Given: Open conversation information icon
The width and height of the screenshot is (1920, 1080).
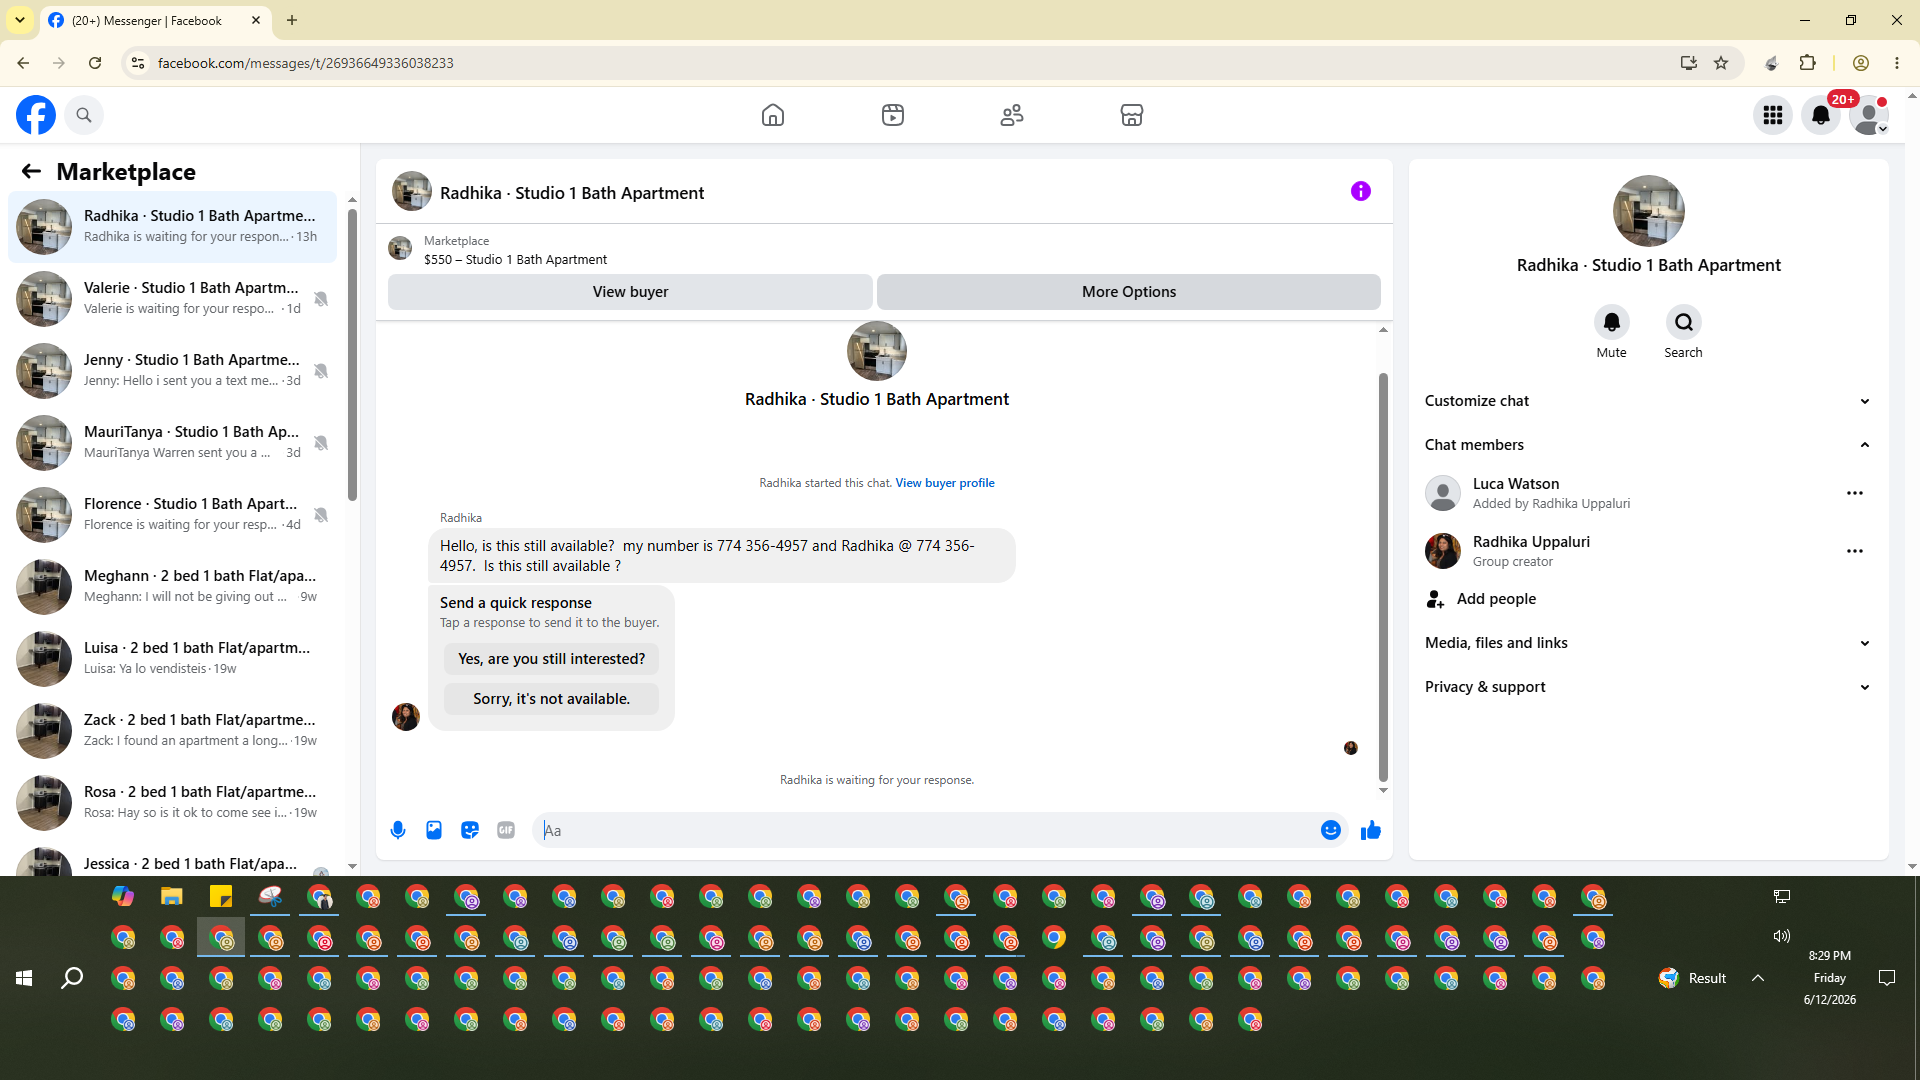Looking at the screenshot, I should pos(1361,191).
